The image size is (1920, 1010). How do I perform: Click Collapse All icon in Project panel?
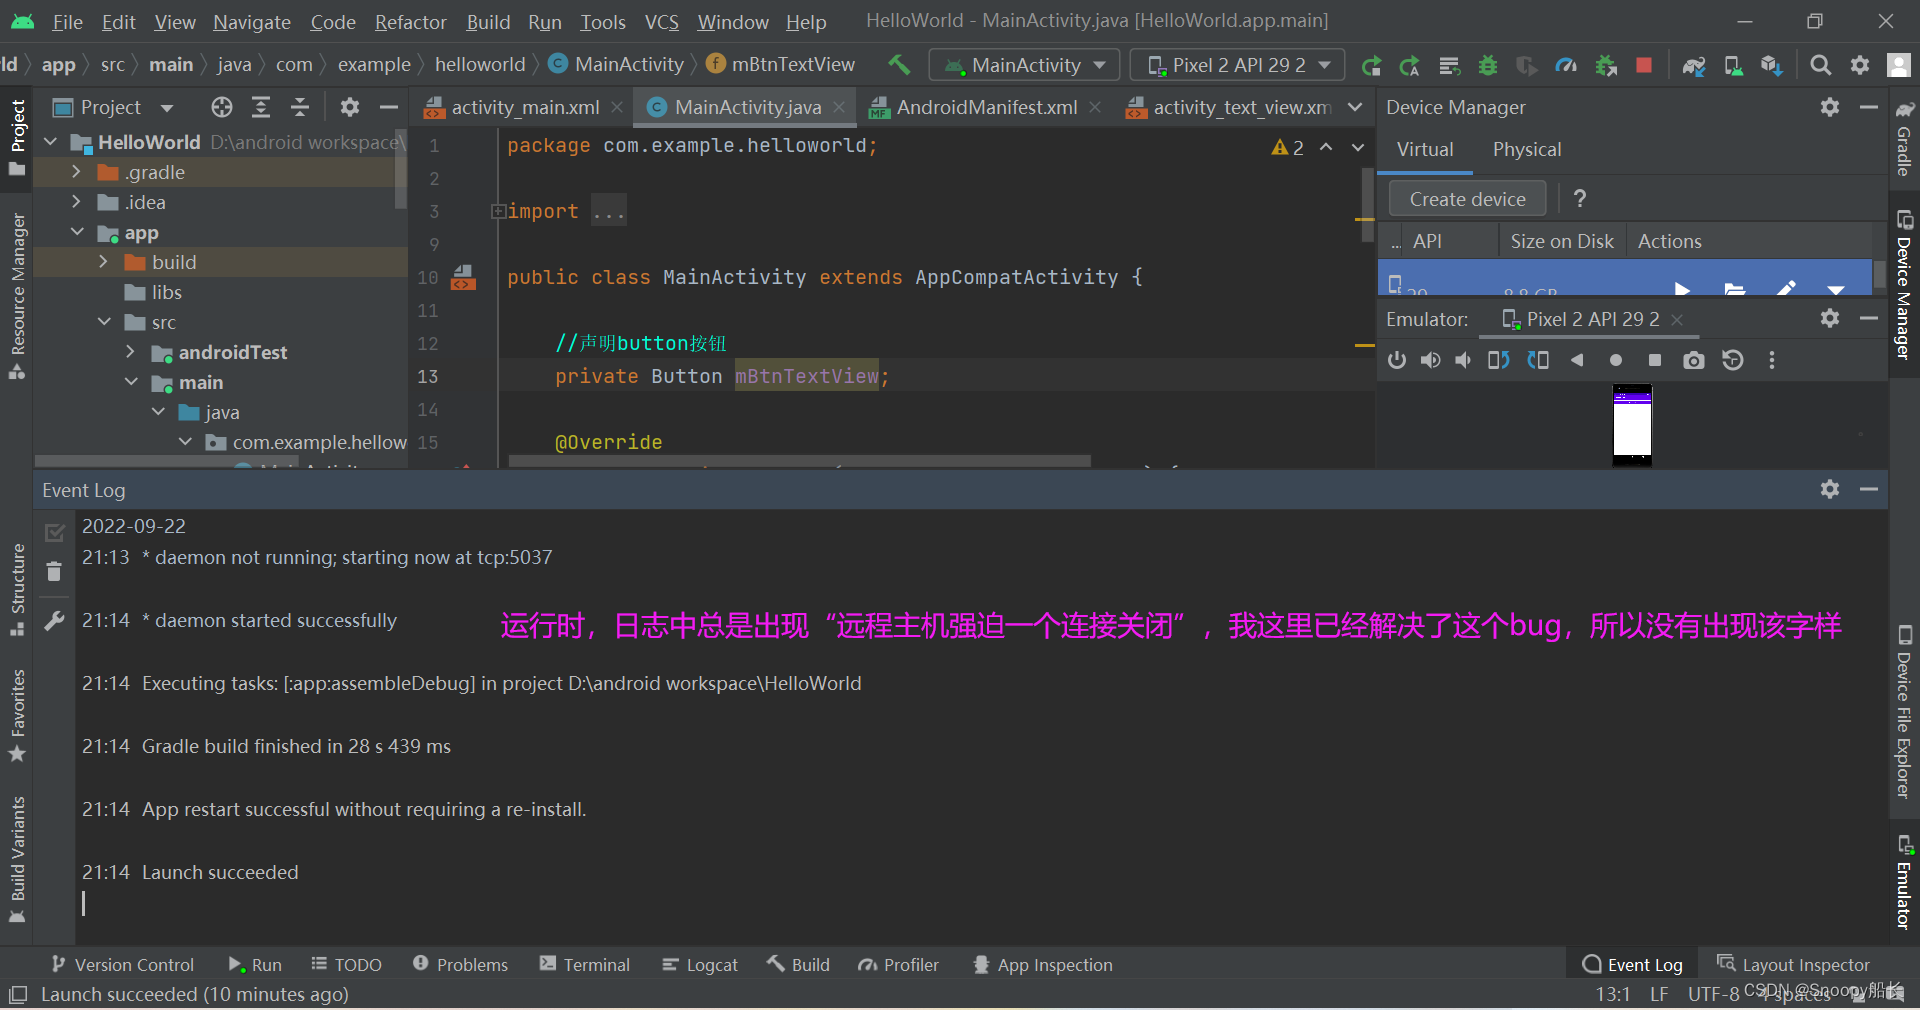pyautogui.click(x=300, y=107)
